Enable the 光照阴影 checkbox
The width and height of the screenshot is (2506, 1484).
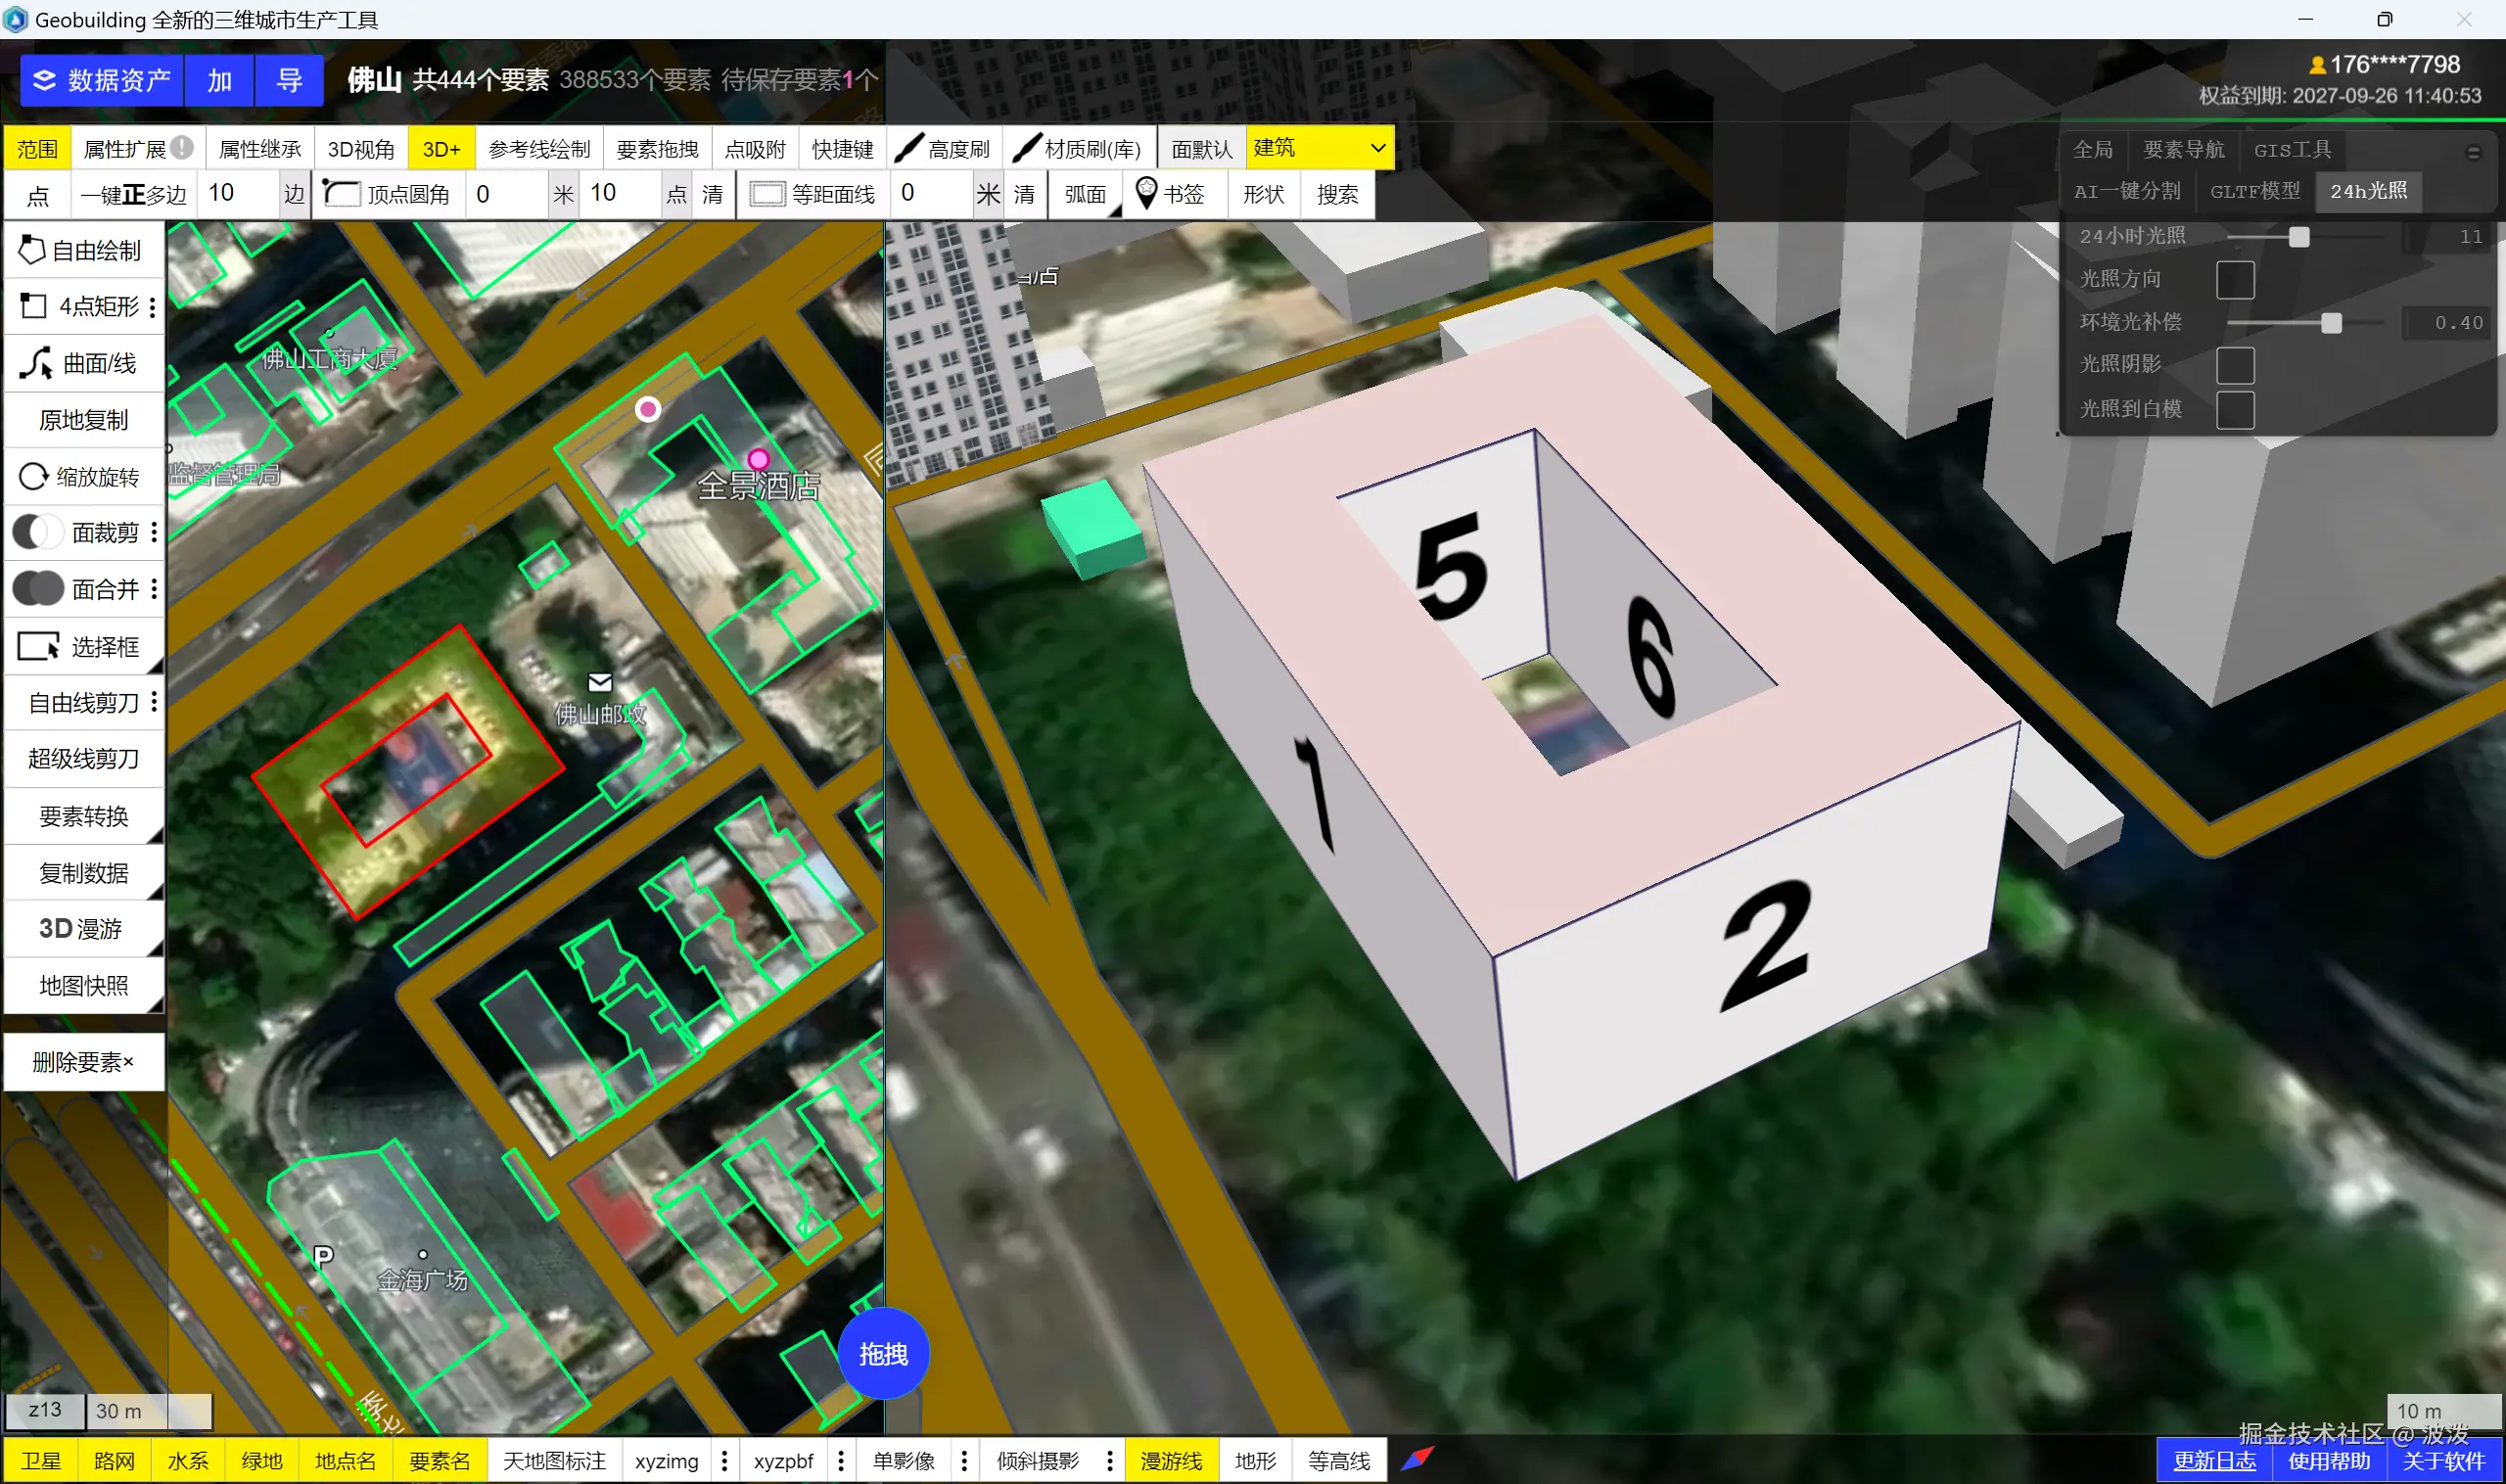(x=2234, y=365)
